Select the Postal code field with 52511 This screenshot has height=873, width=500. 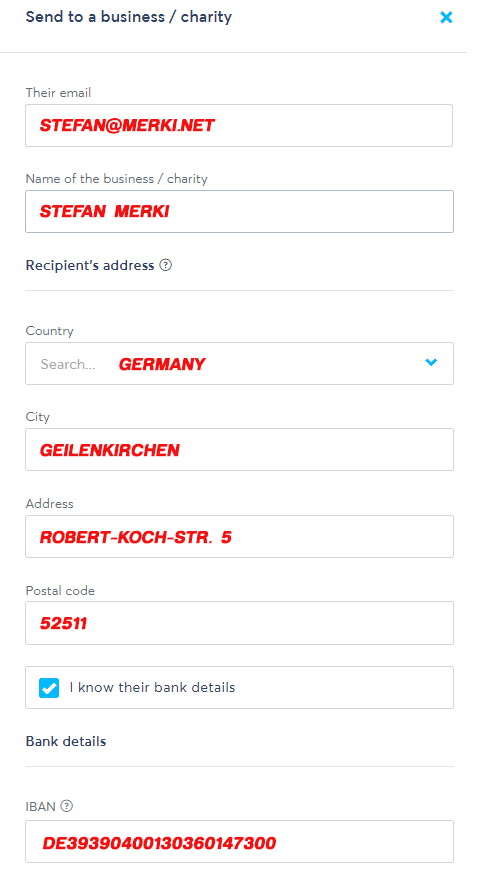(x=239, y=623)
